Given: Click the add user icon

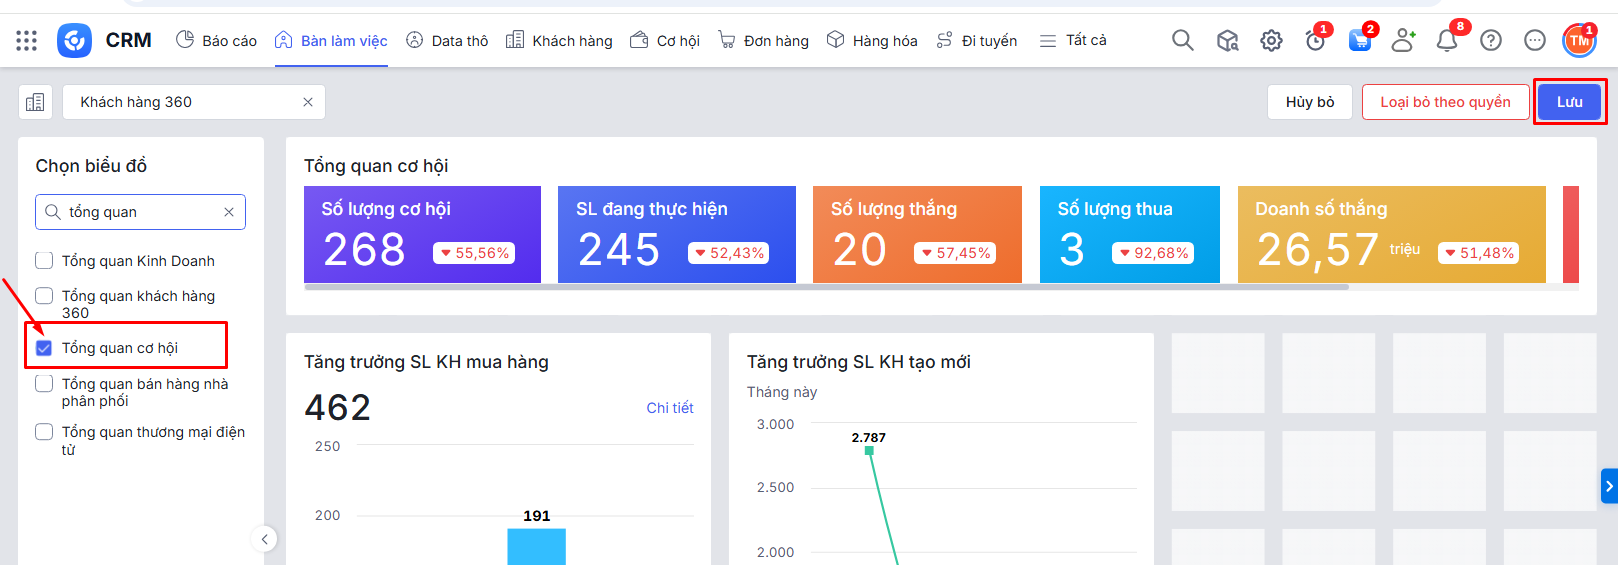Looking at the screenshot, I should click(1403, 41).
